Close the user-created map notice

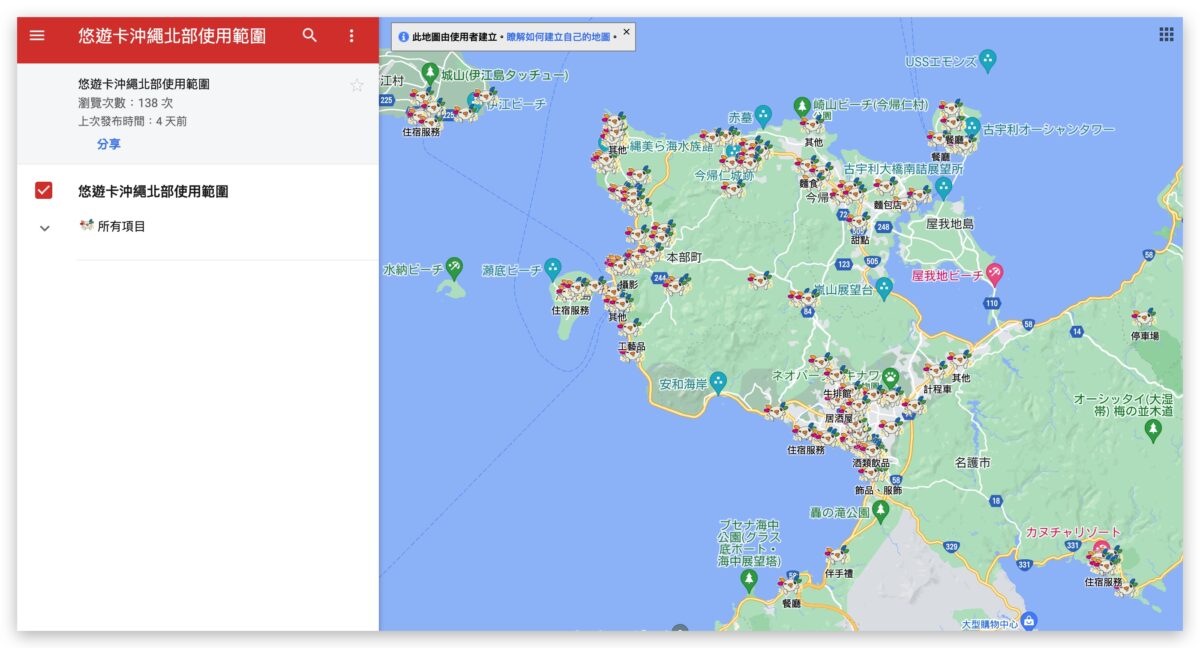pyautogui.click(x=627, y=32)
